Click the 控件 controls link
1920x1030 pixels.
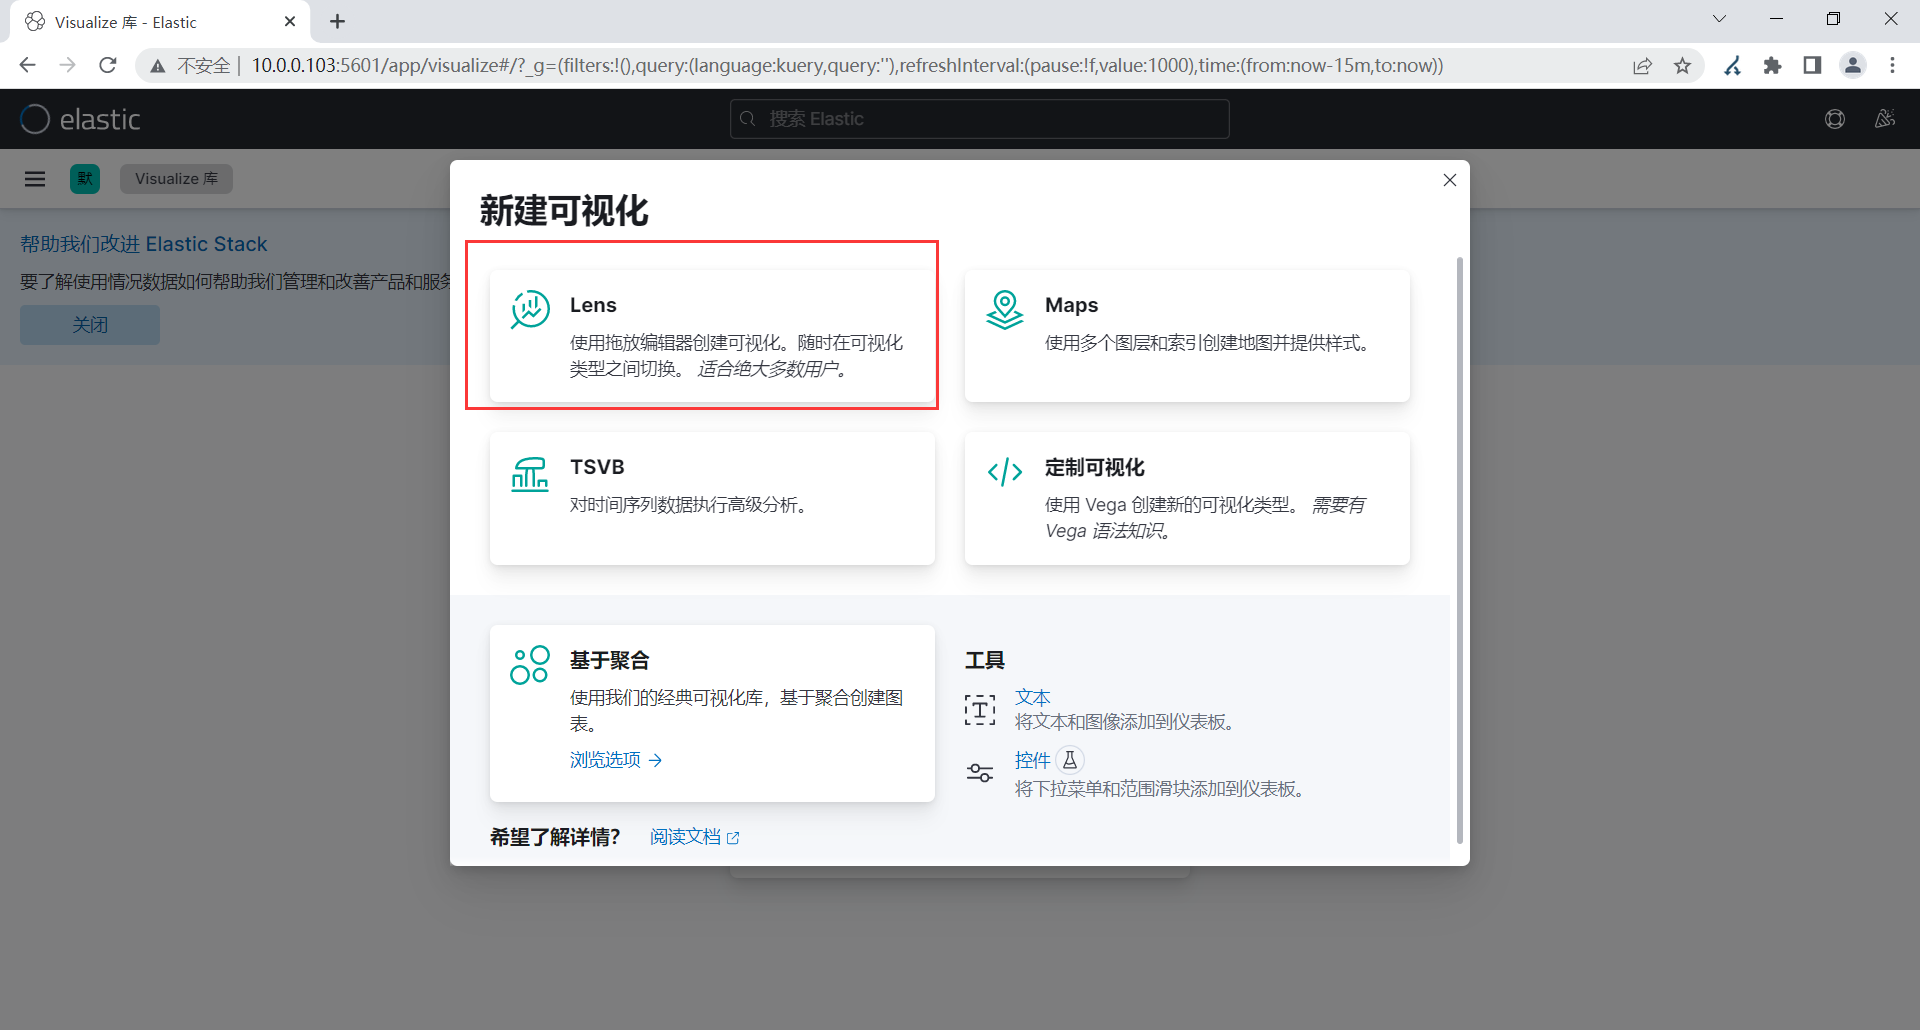pyautogui.click(x=1033, y=760)
